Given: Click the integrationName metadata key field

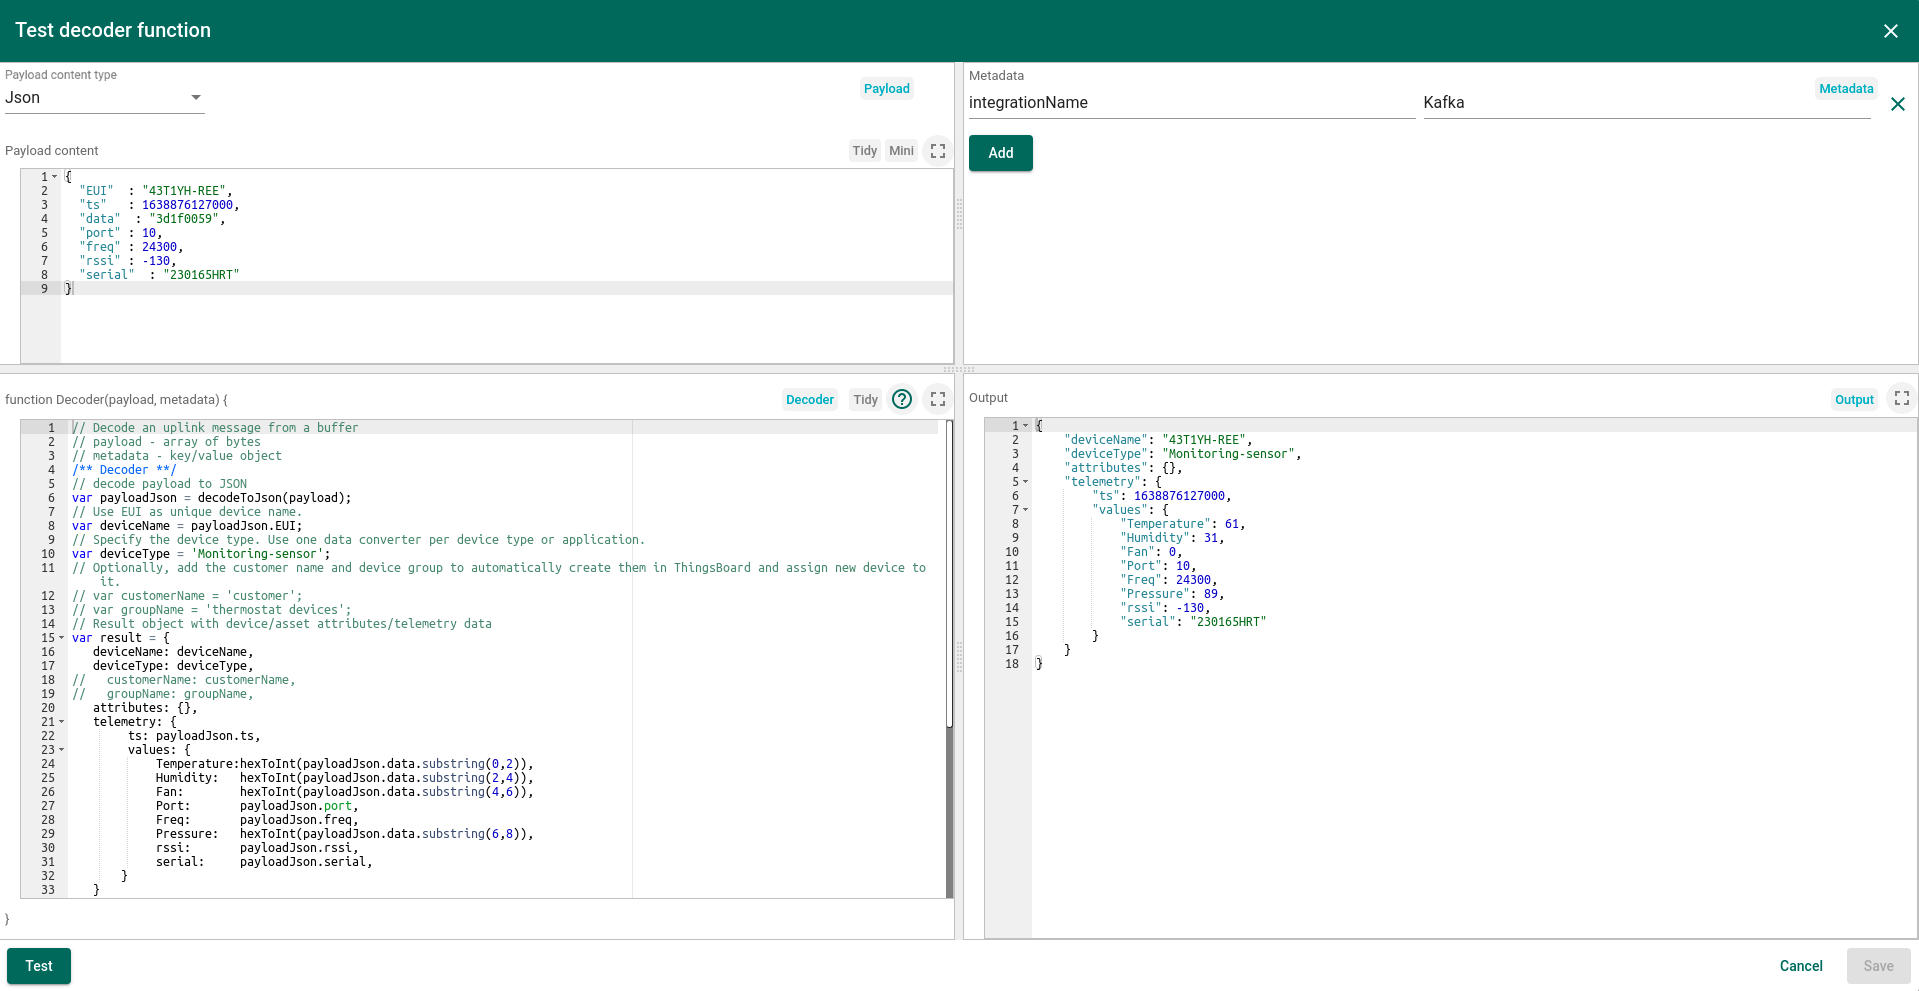Looking at the screenshot, I should [1100, 102].
